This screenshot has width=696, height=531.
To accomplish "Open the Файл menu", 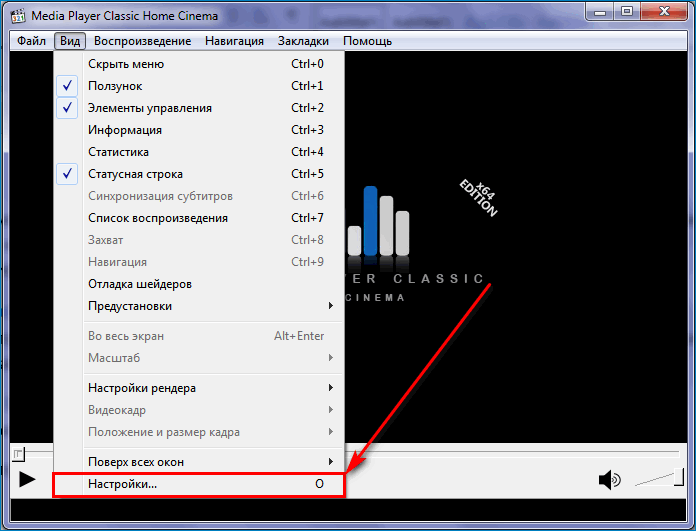I will [x=31, y=41].
